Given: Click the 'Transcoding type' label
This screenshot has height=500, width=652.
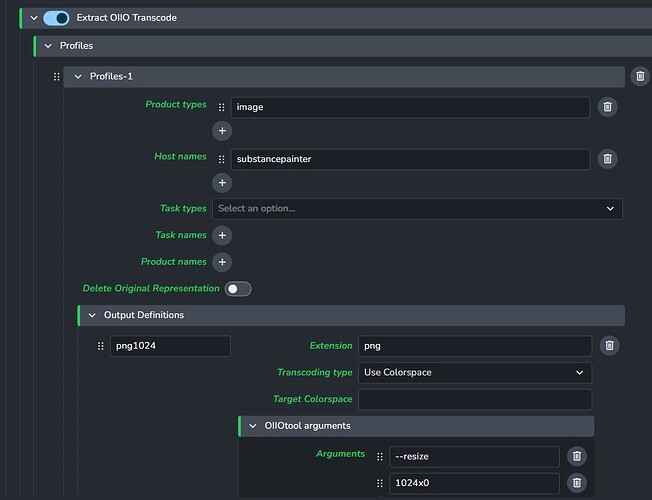Looking at the screenshot, I should point(315,372).
